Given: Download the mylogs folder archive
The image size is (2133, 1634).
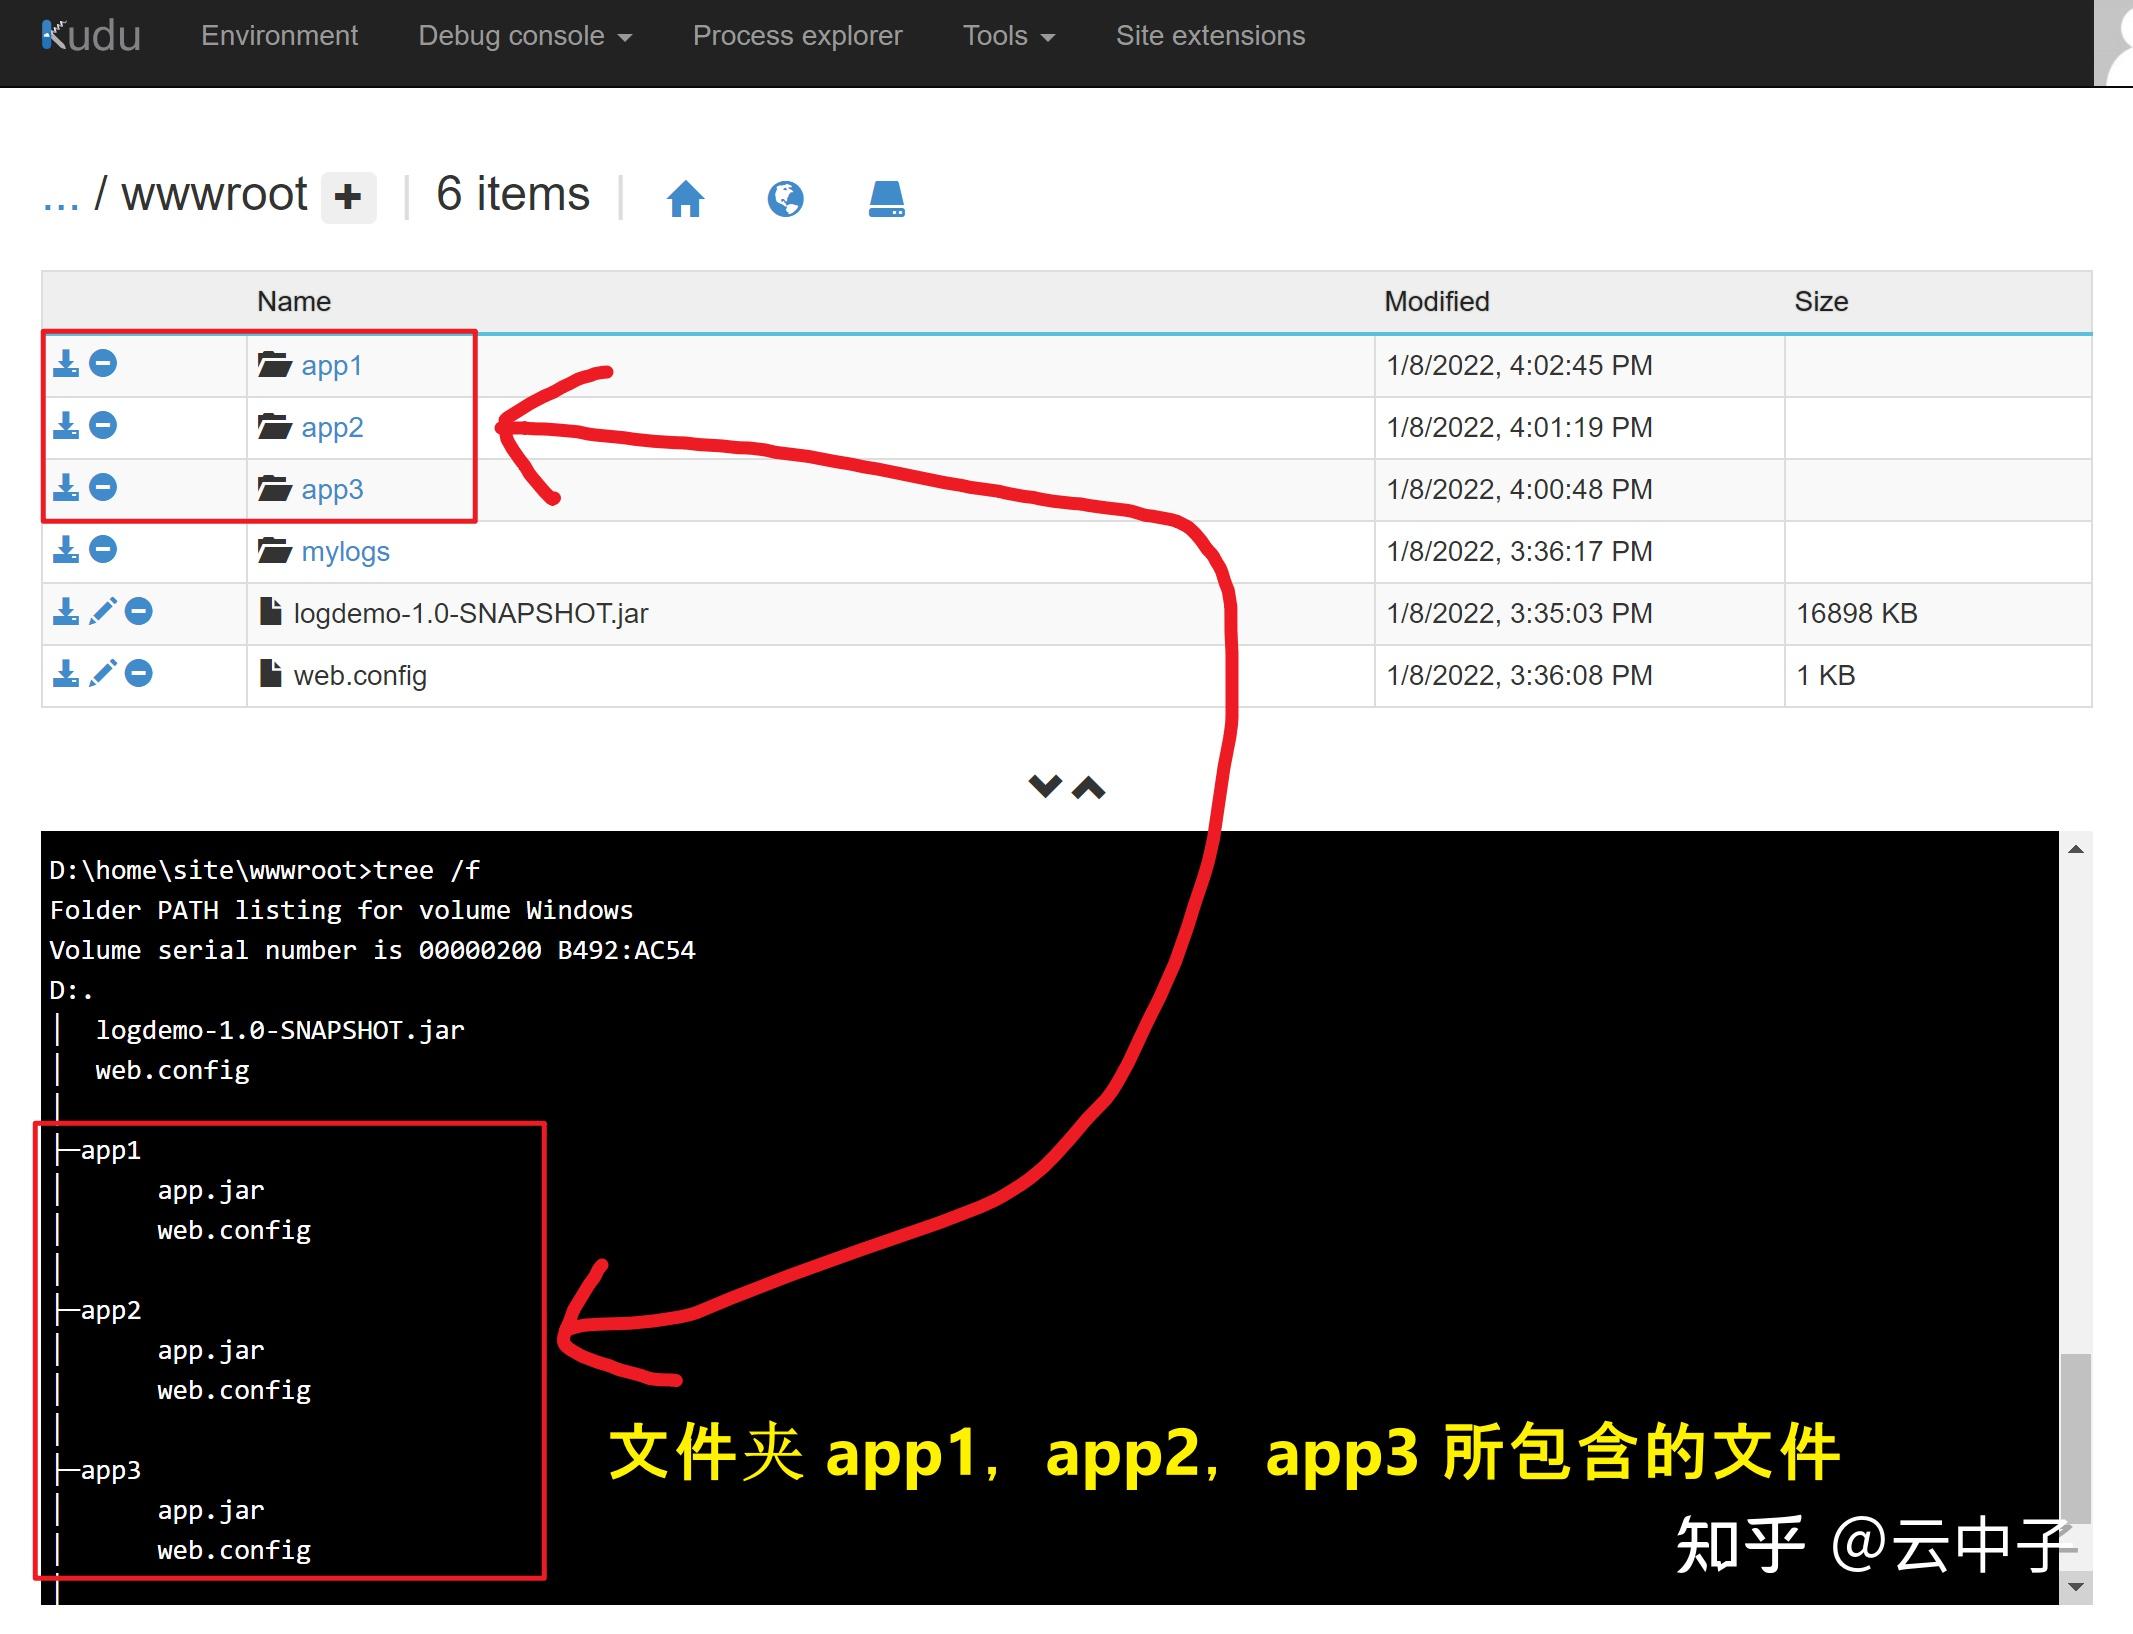Looking at the screenshot, I should tap(66, 551).
